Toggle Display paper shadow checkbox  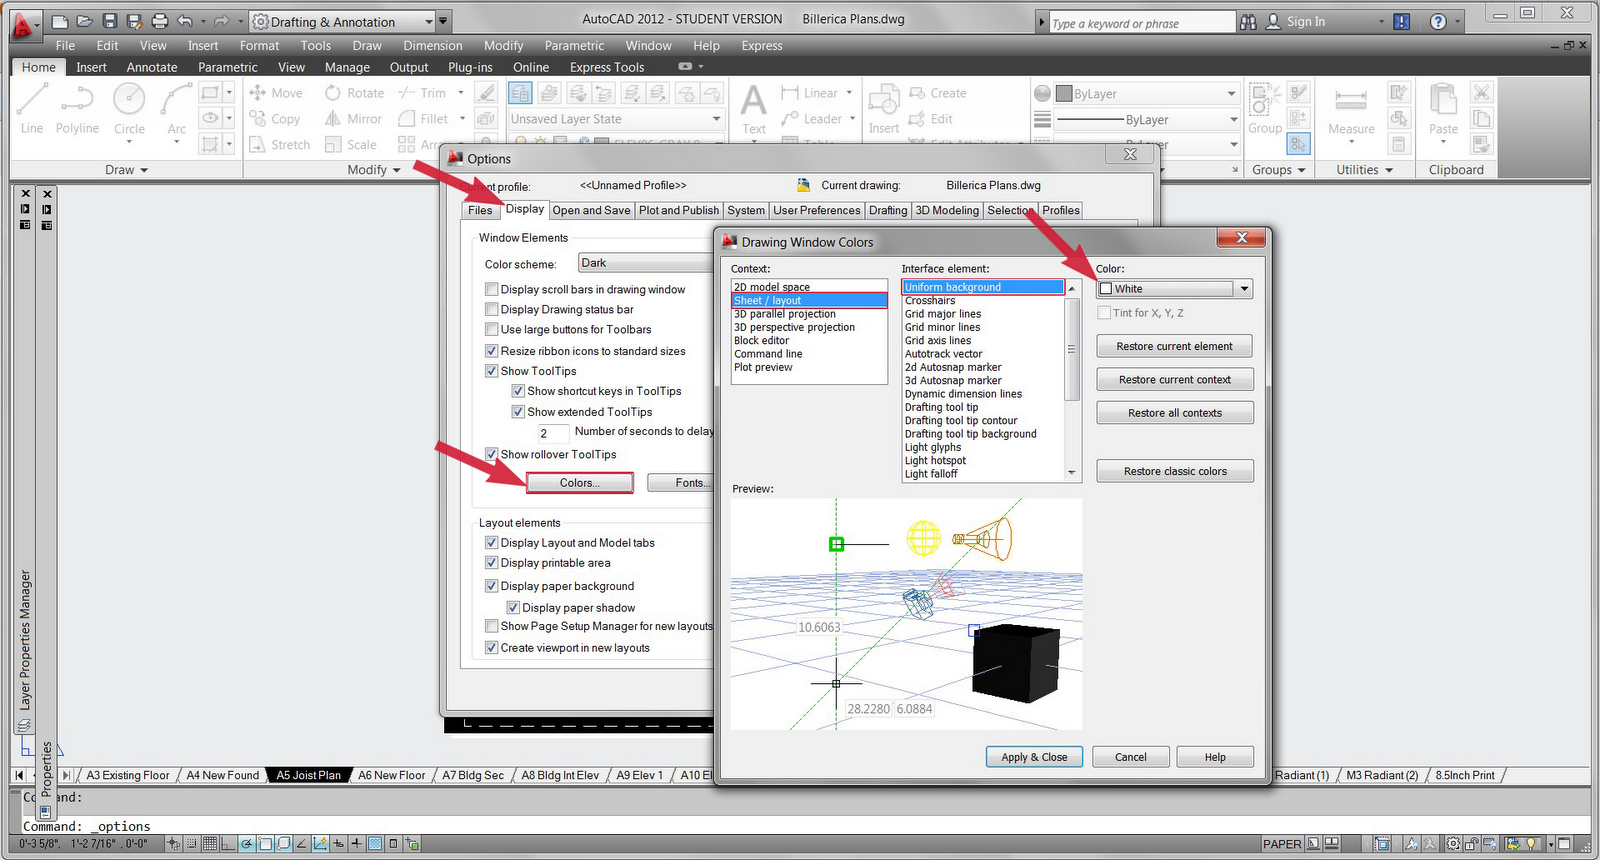(513, 607)
